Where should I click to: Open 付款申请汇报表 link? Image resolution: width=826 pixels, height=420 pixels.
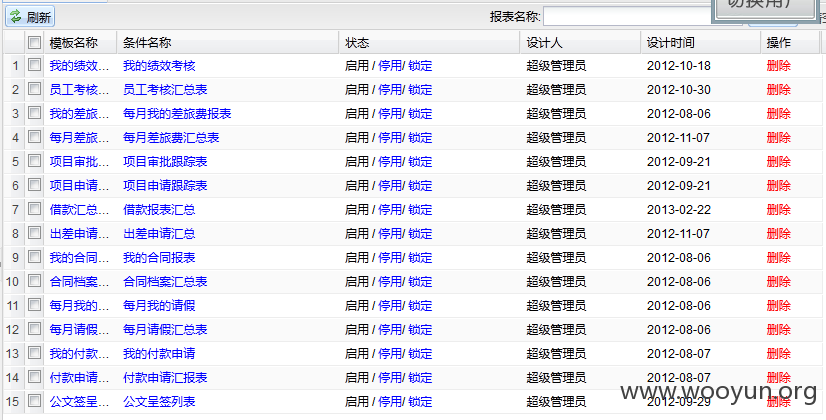(165, 377)
